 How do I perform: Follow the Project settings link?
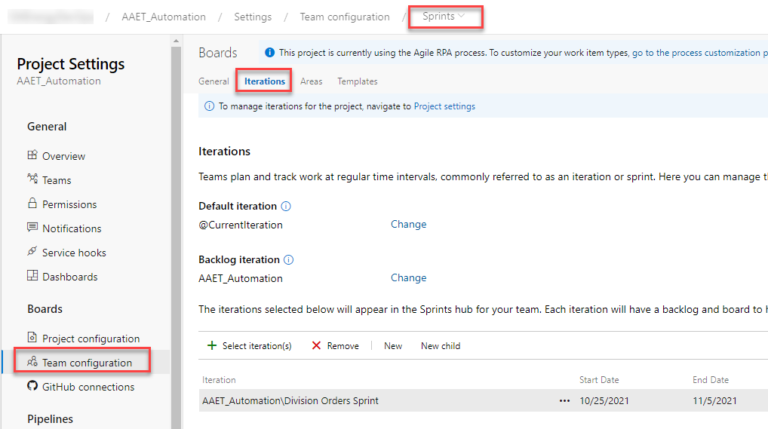pos(444,106)
